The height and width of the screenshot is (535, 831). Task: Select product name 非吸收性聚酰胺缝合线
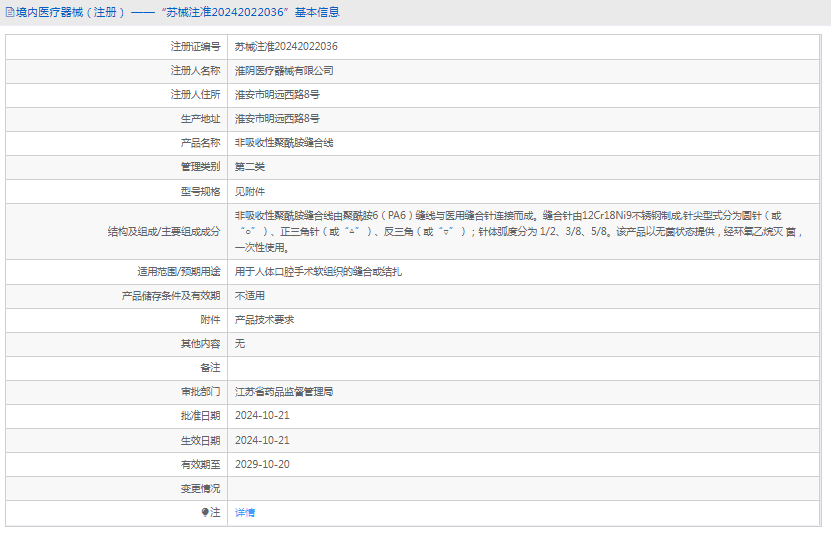click(284, 143)
